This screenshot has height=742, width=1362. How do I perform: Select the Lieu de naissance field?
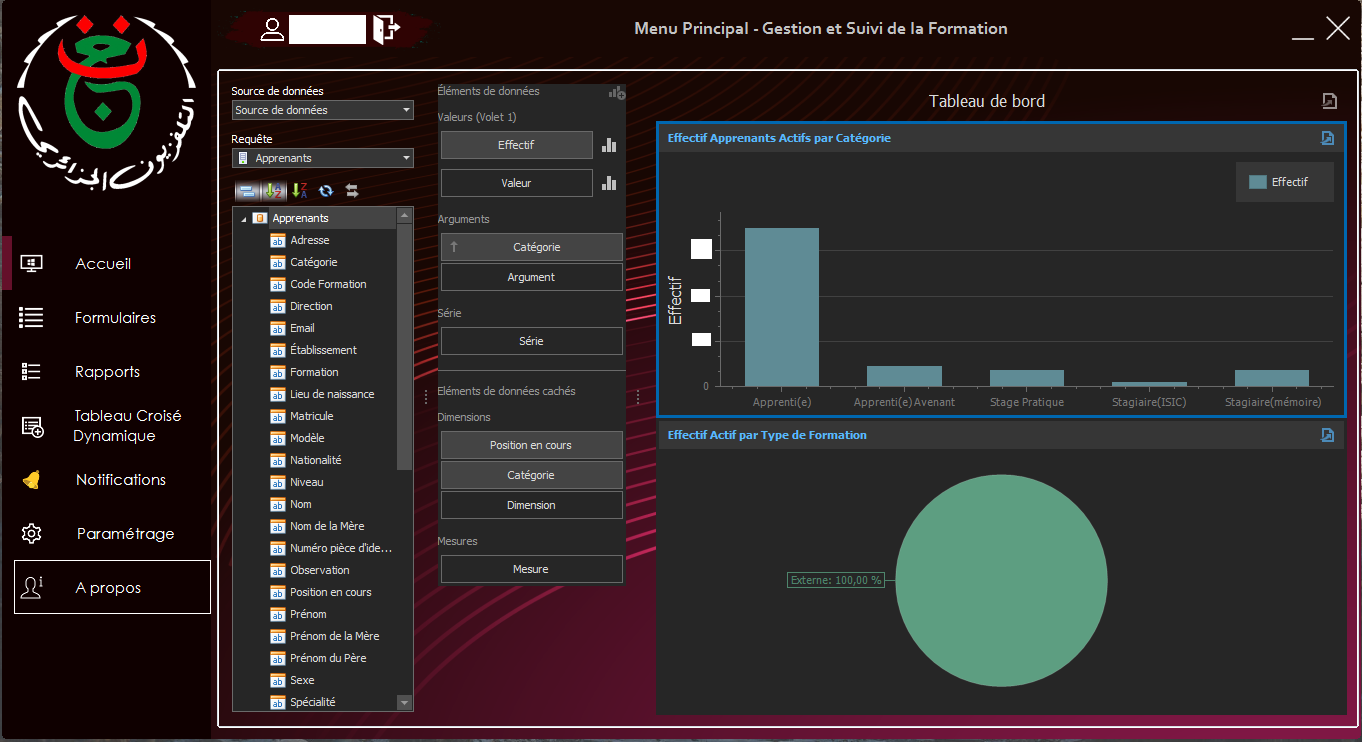click(332, 394)
